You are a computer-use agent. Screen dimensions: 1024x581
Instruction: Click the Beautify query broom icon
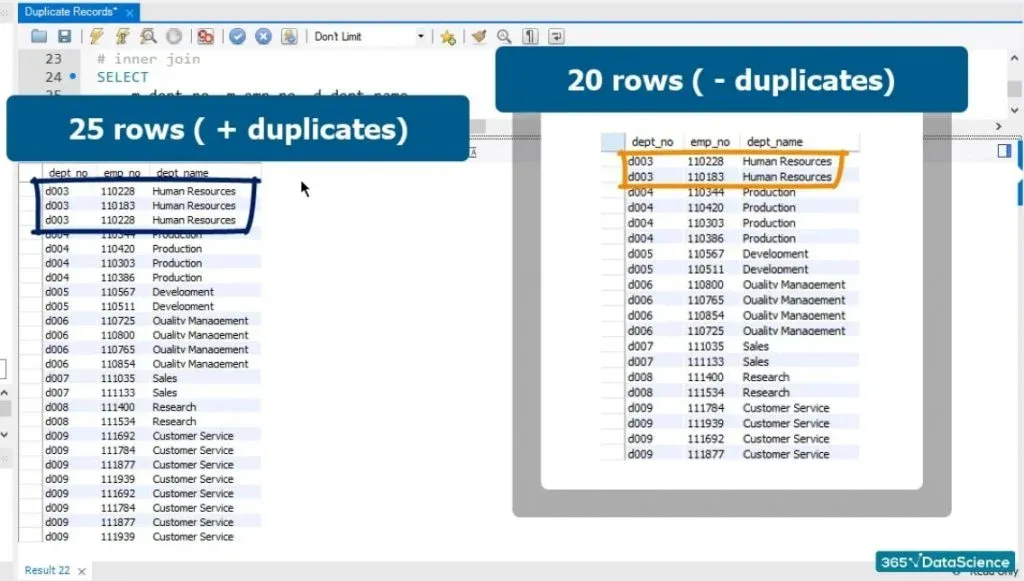pyautogui.click(x=479, y=36)
